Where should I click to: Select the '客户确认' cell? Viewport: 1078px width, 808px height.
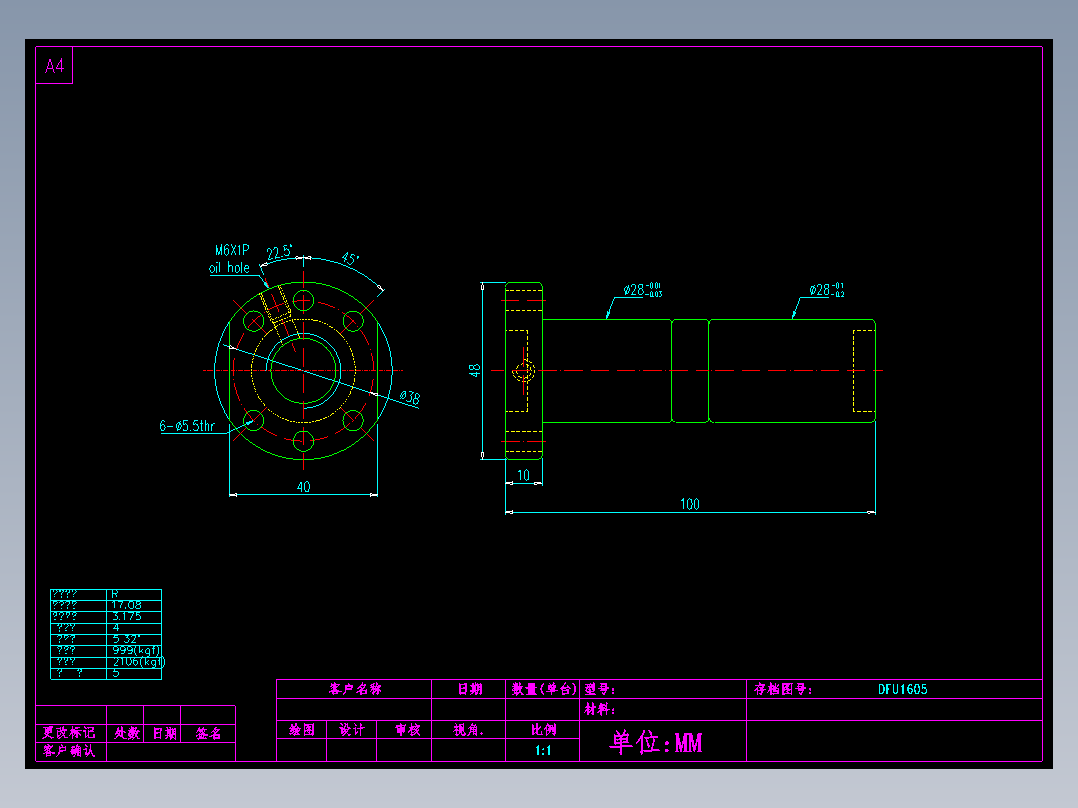(69, 751)
